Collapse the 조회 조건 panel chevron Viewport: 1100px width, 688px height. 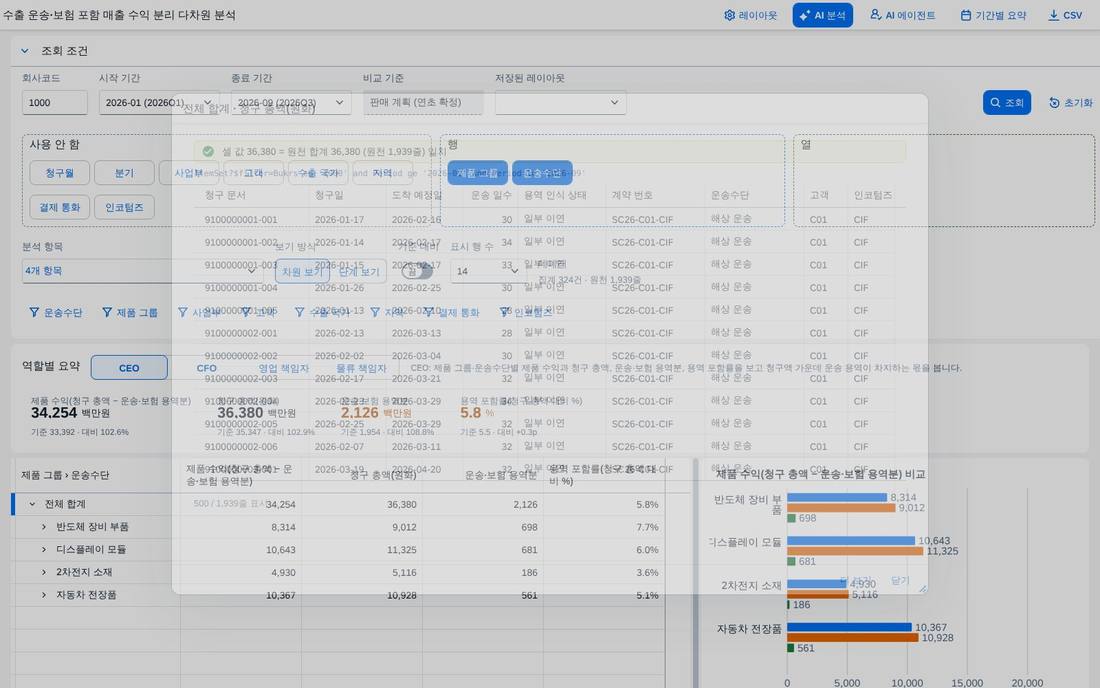point(25,50)
